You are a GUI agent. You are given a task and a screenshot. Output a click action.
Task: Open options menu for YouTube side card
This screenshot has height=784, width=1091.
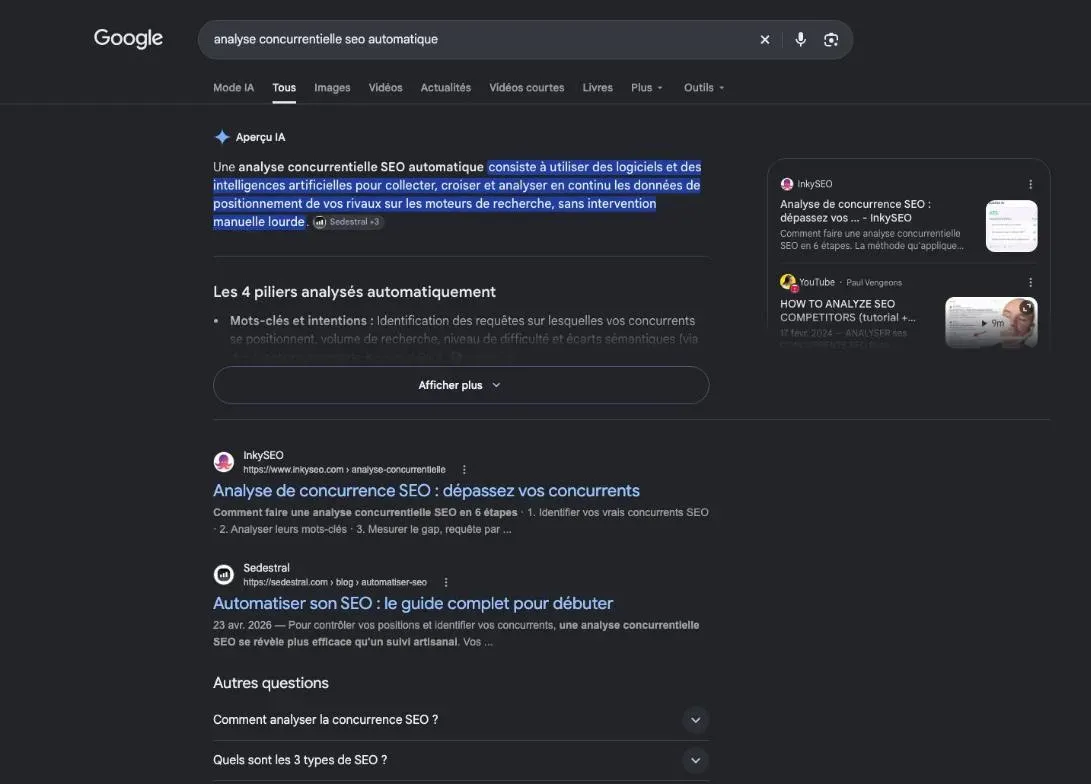[x=1030, y=282]
